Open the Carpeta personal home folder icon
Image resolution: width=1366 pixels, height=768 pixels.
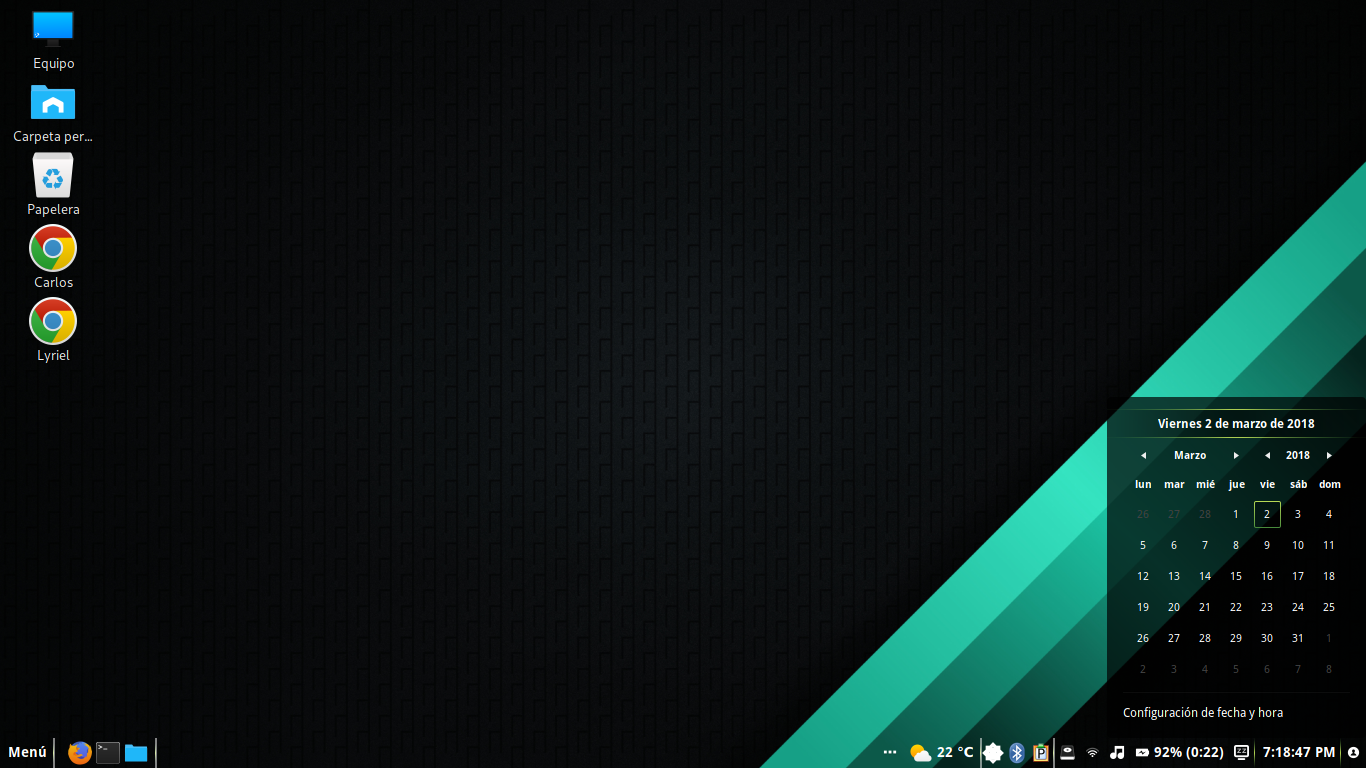pos(53,112)
